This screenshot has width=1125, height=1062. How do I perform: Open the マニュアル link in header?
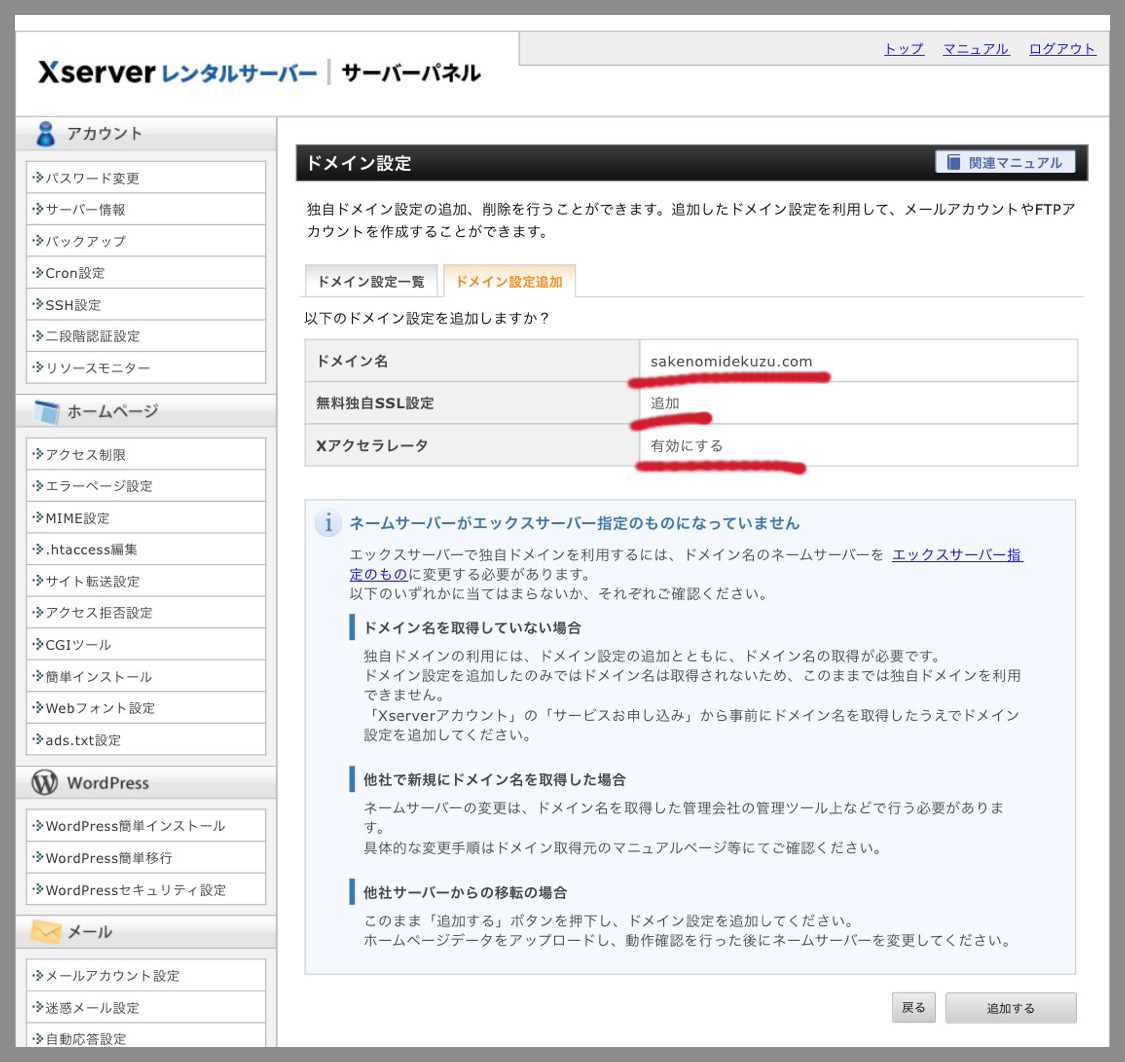(x=976, y=49)
